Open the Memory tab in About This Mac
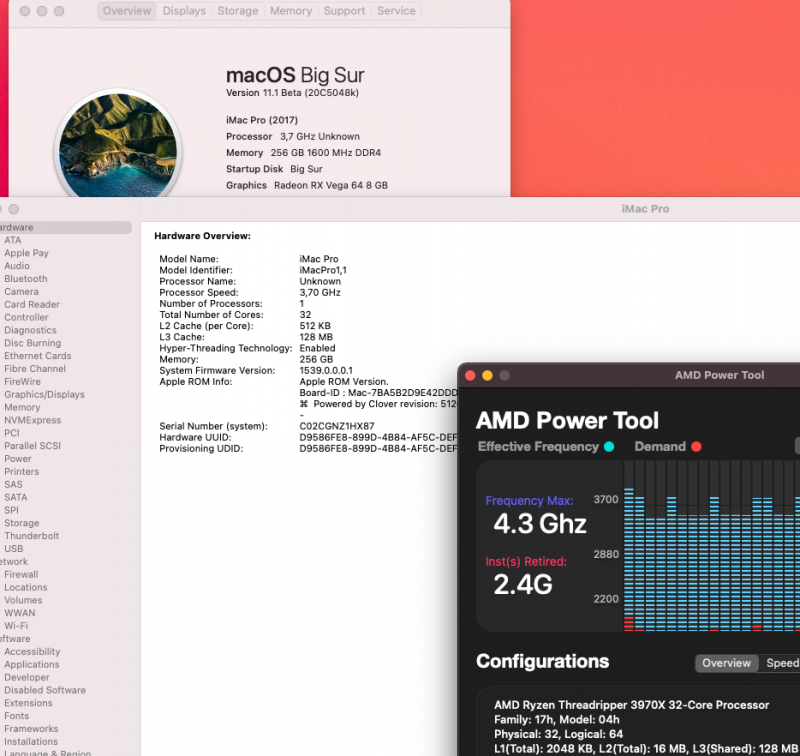800x756 pixels. pyautogui.click(x=291, y=11)
